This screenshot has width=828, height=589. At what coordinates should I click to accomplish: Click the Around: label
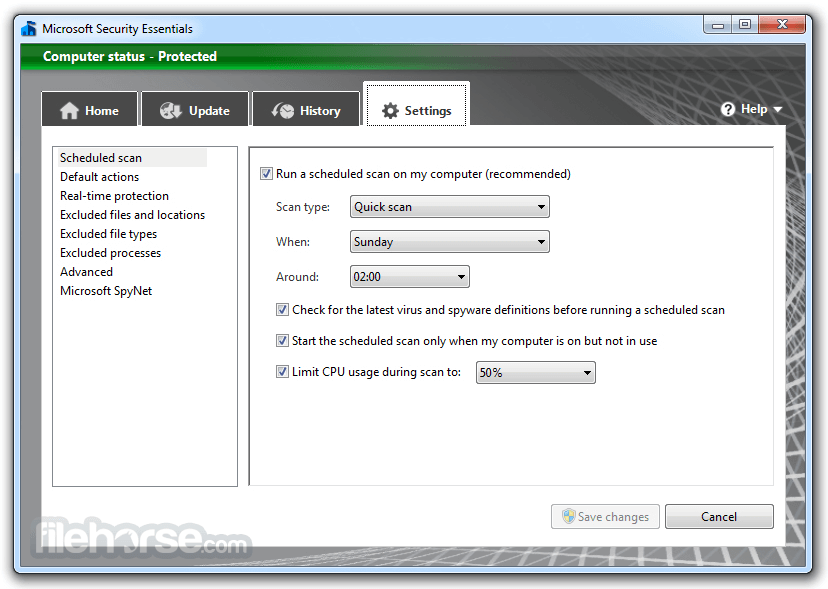297,277
